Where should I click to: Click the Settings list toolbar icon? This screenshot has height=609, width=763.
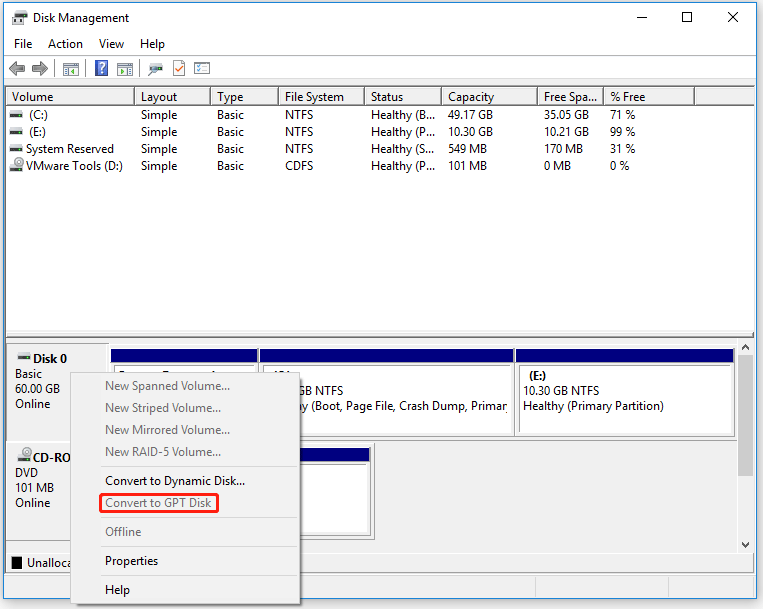[201, 68]
